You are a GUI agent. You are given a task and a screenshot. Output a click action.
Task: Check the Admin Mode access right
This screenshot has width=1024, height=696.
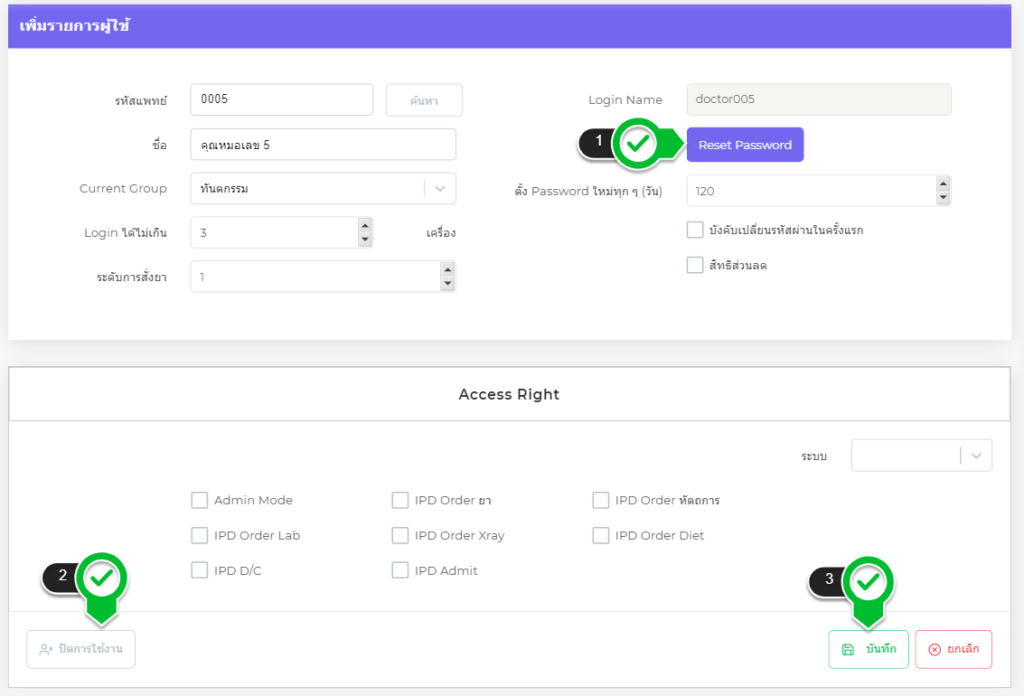(x=199, y=500)
